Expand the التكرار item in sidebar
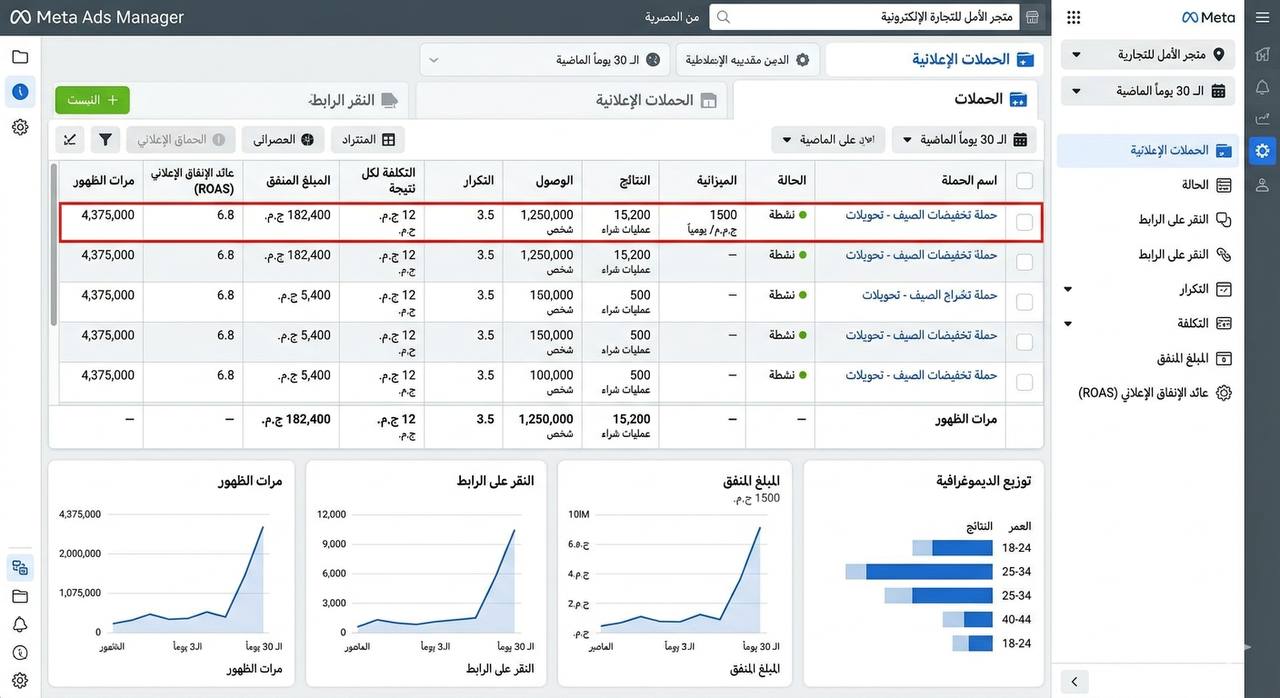This screenshot has width=1280, height=698. (1148, 289)
